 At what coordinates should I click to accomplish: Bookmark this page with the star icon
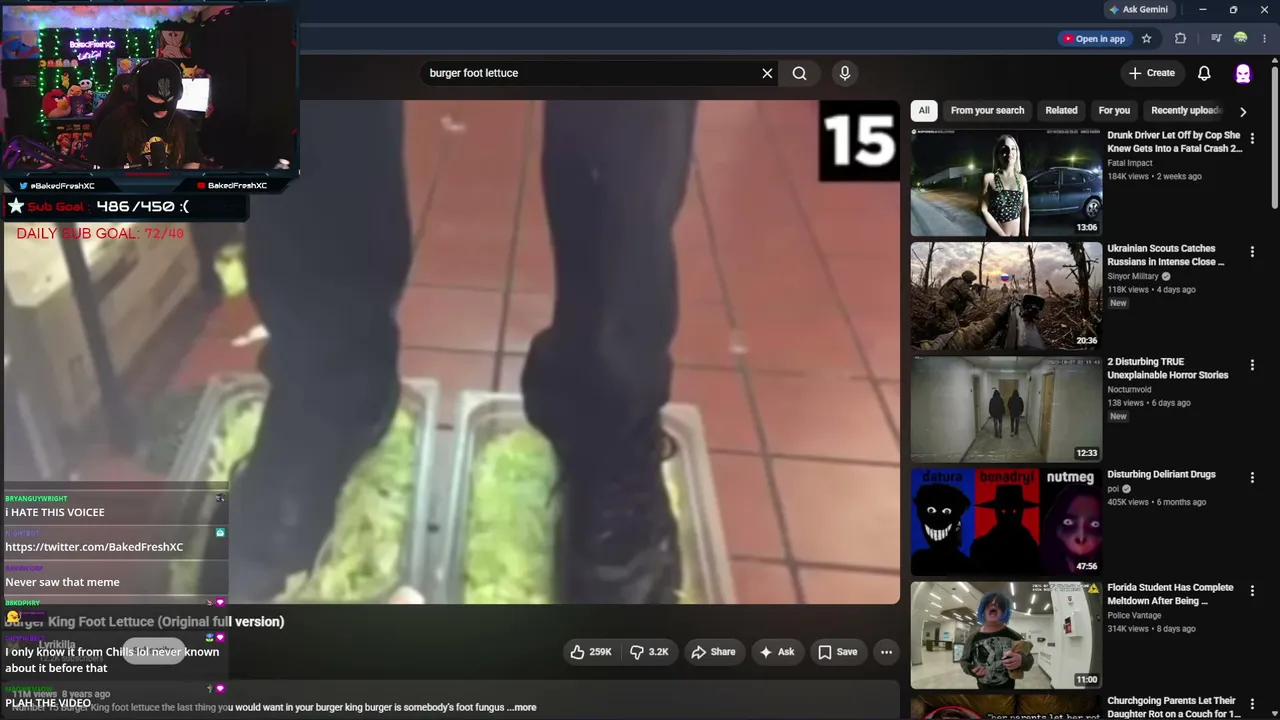(x=1147, y=39)
